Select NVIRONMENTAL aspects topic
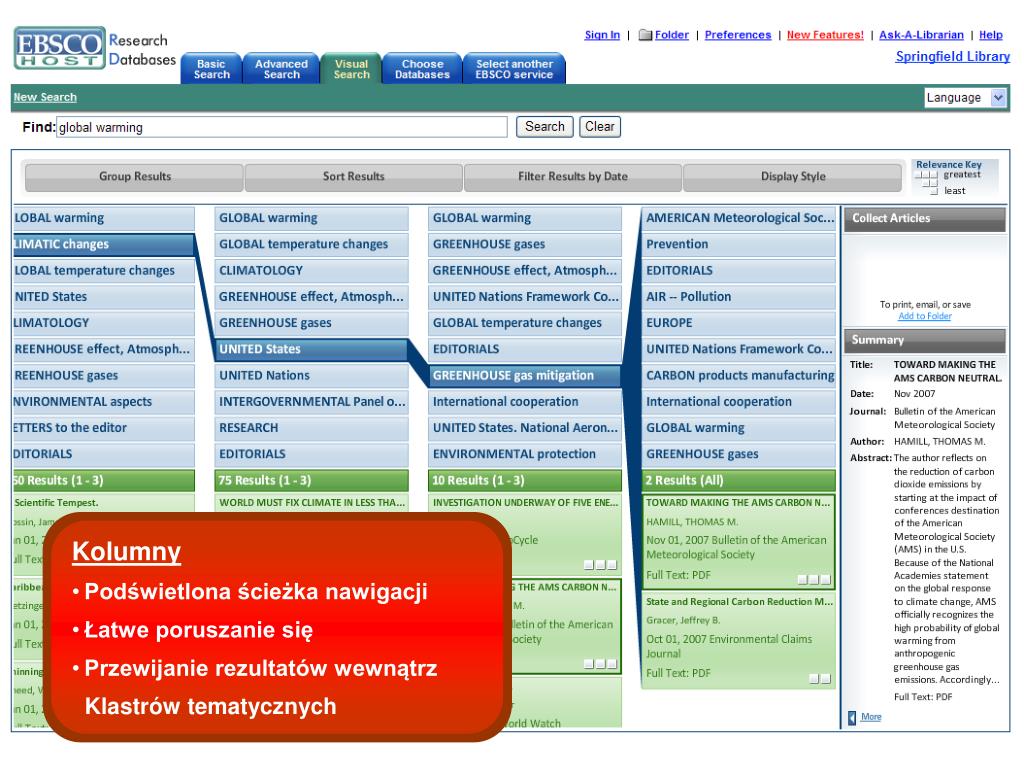1024x768 pixels. 104,402
